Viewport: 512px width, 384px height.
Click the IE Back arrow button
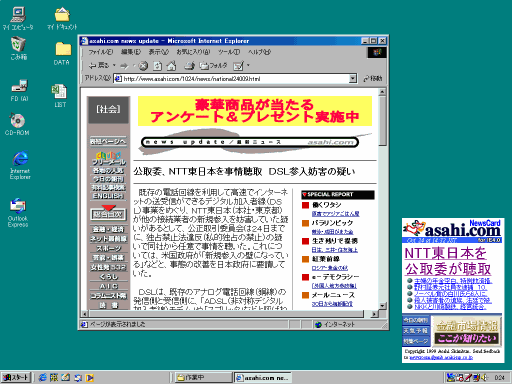point(99,66)
